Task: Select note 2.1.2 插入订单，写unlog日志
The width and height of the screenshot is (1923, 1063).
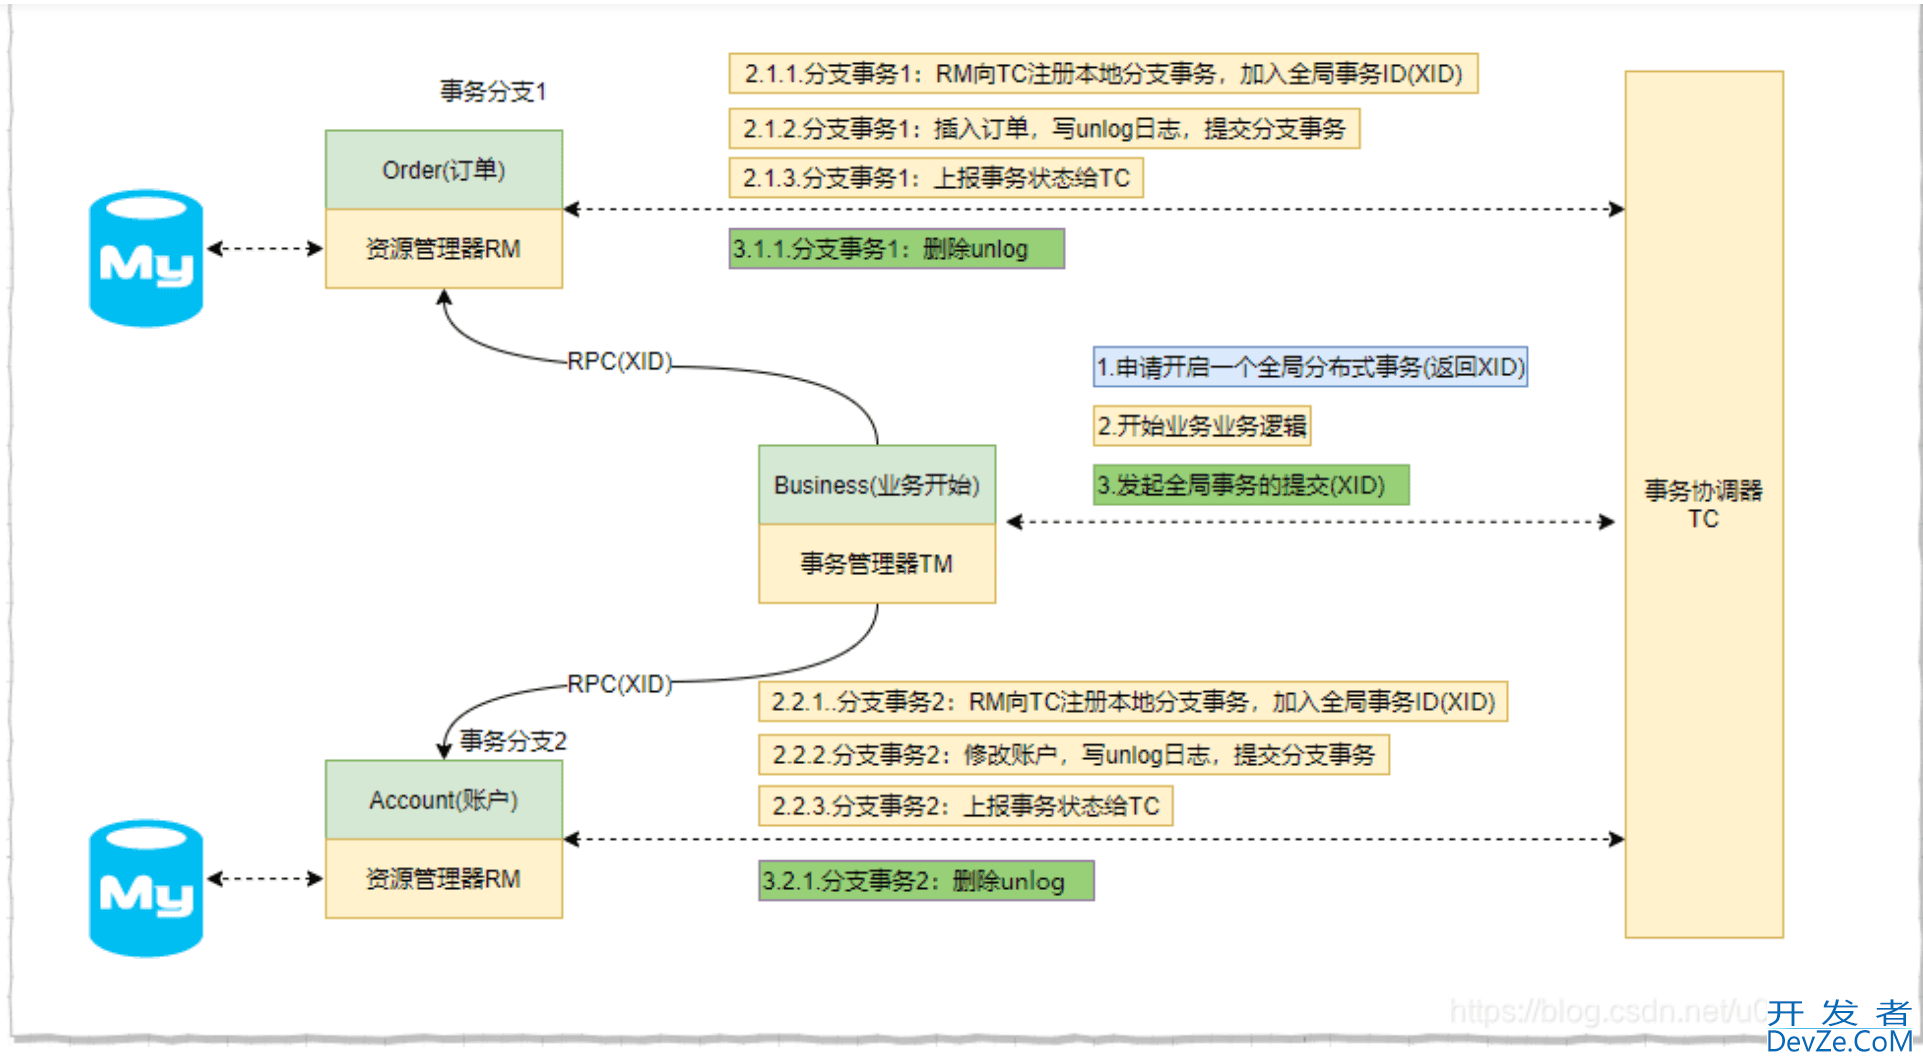Action: pos(1045,128)
